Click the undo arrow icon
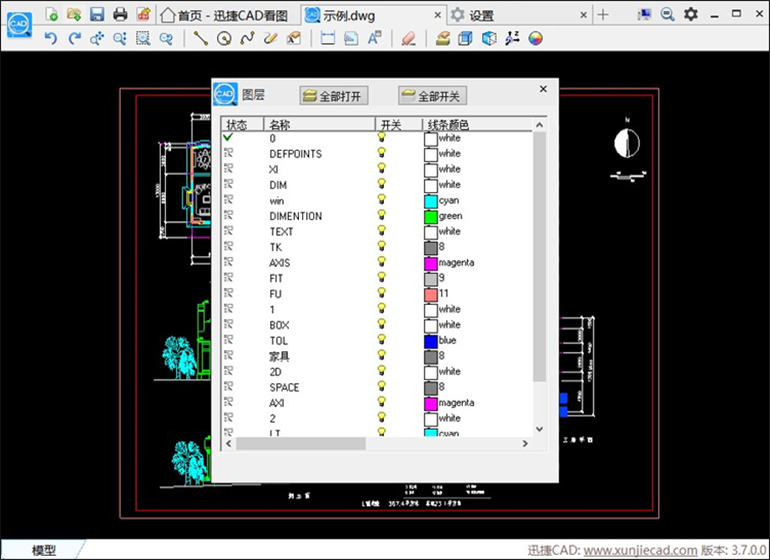The image size is (770, 560). coord(51,38)
